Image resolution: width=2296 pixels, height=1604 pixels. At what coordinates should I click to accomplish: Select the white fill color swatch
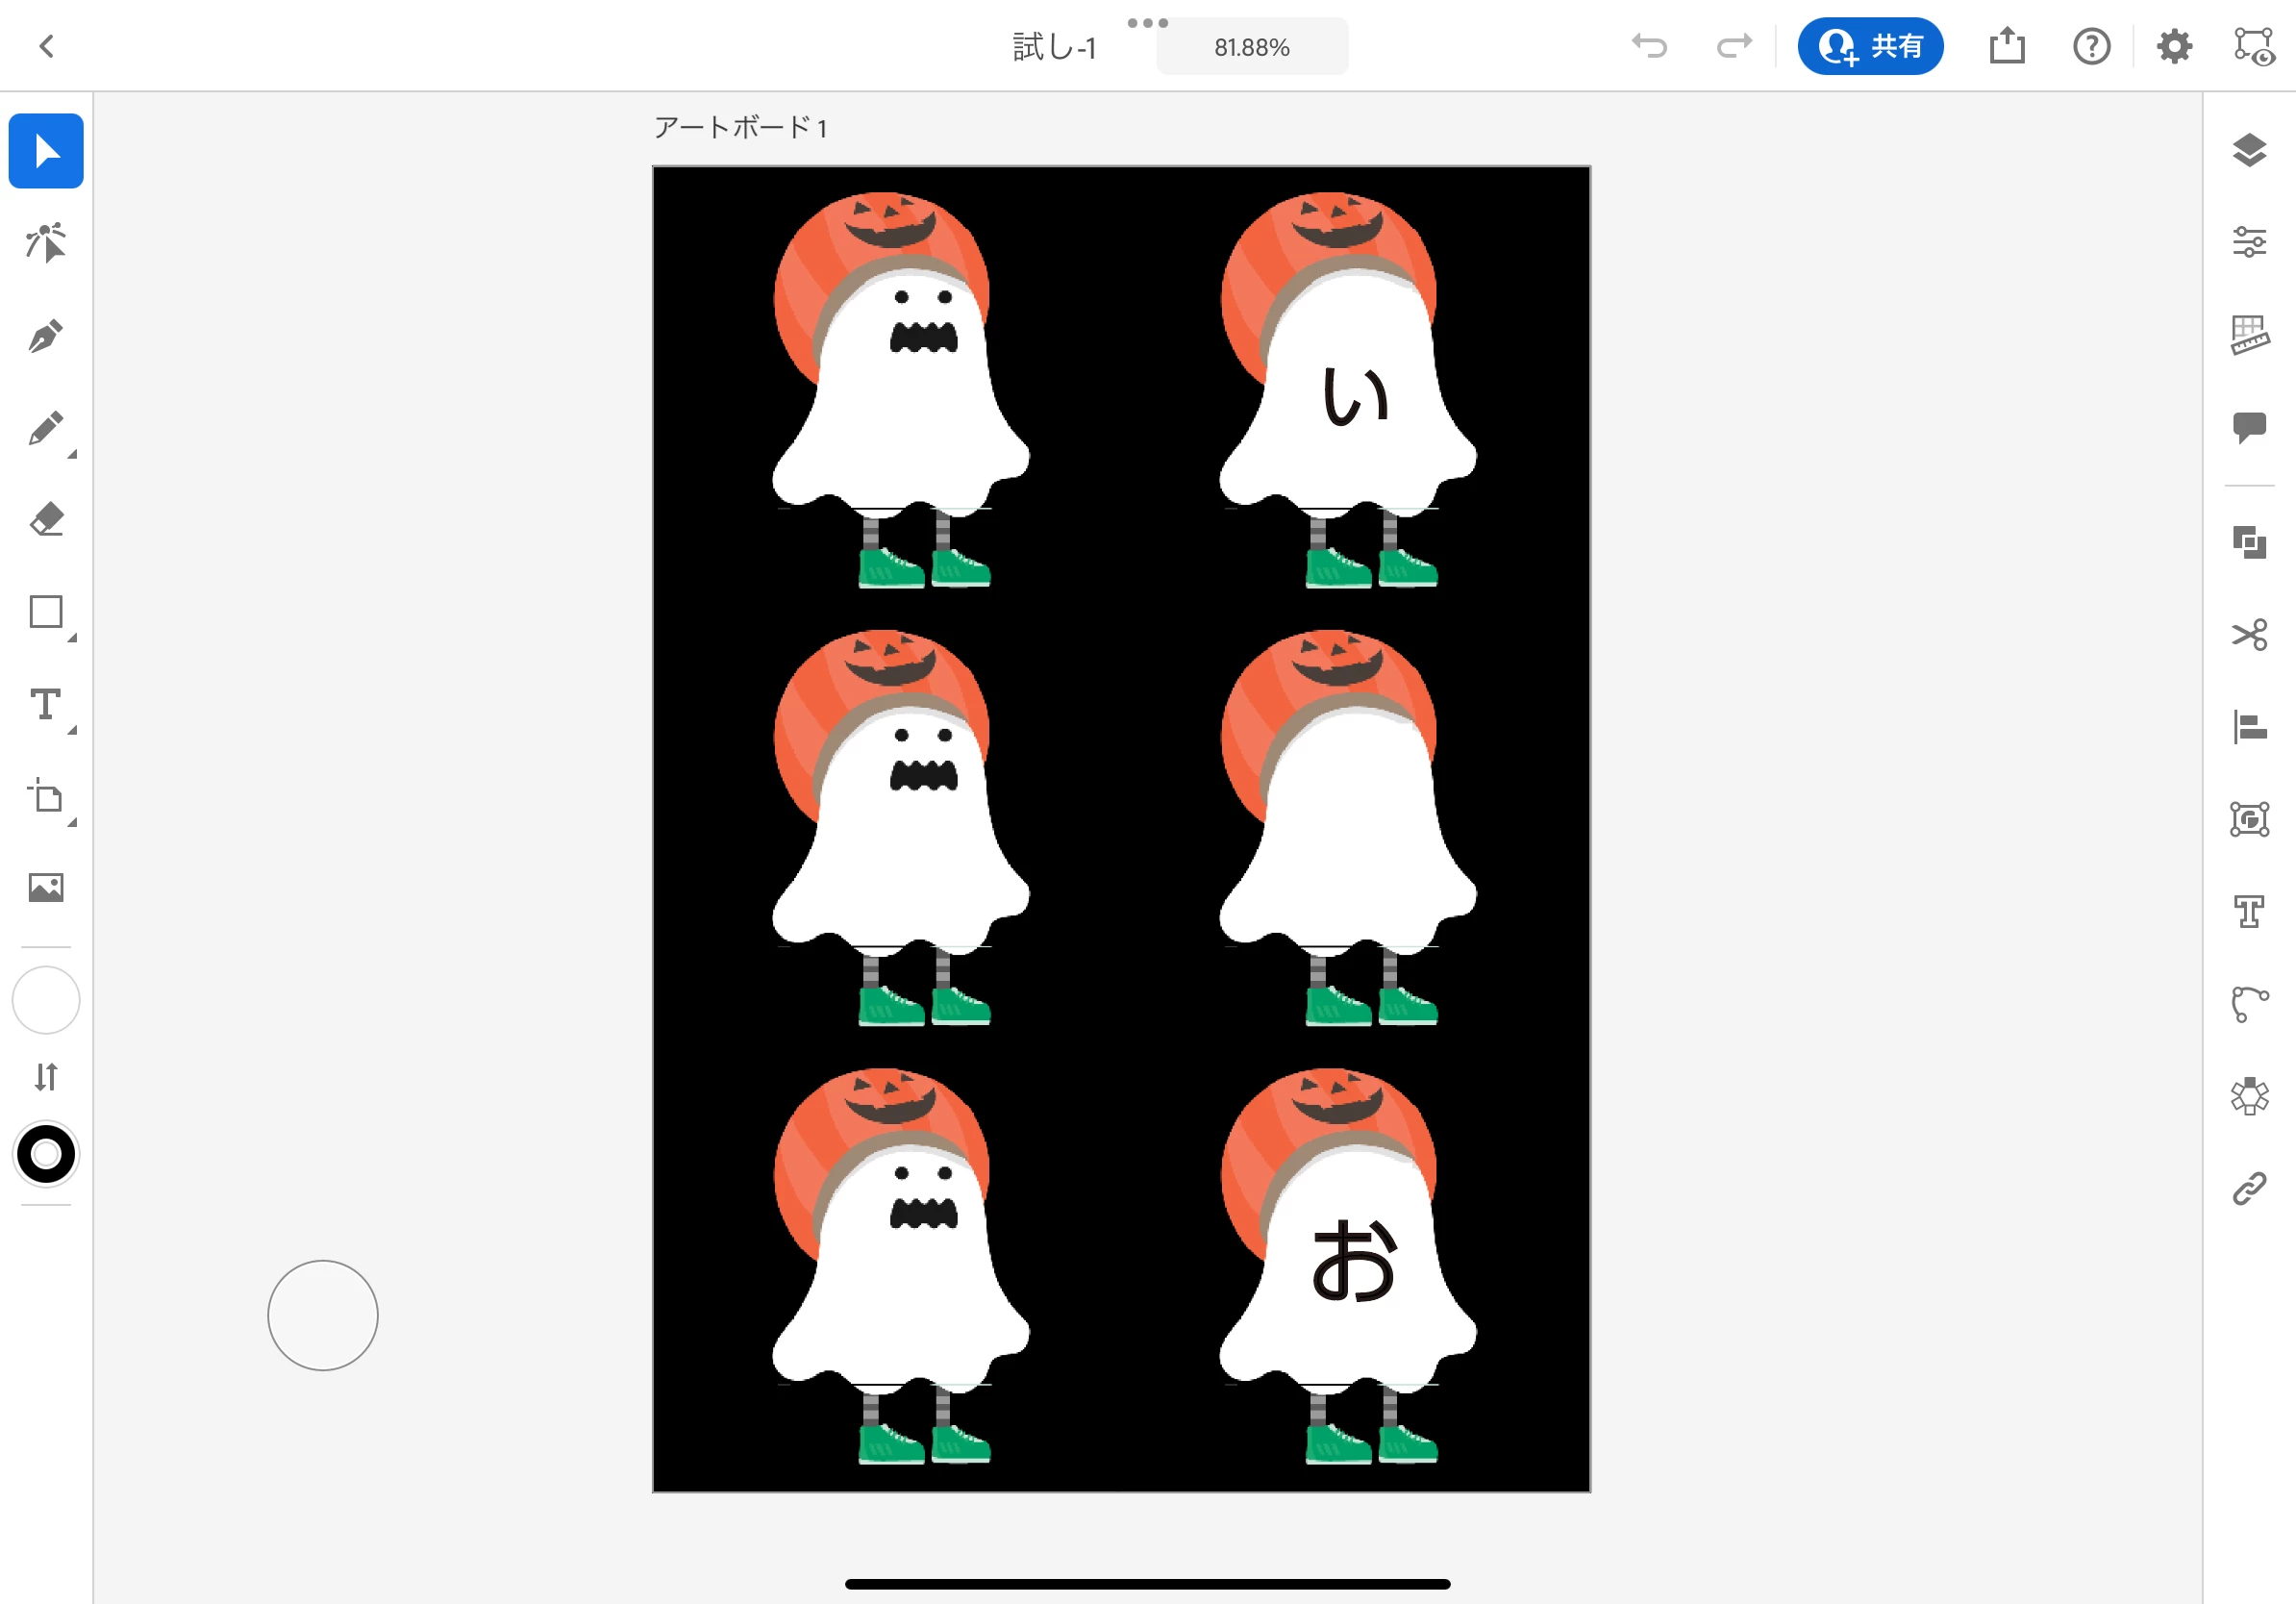click(x=46, y=999)
